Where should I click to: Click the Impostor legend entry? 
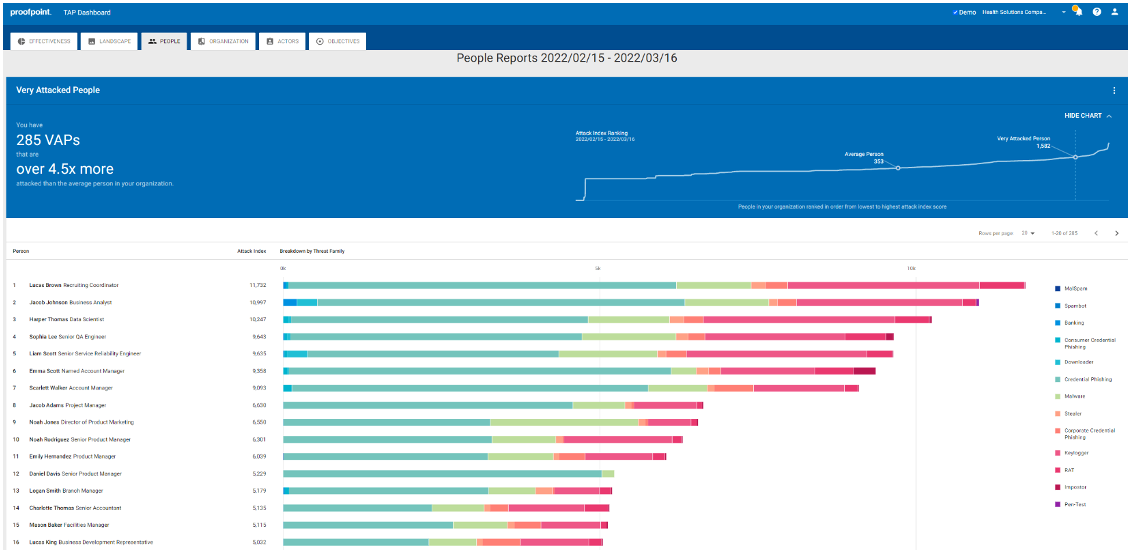point(1070,488)
